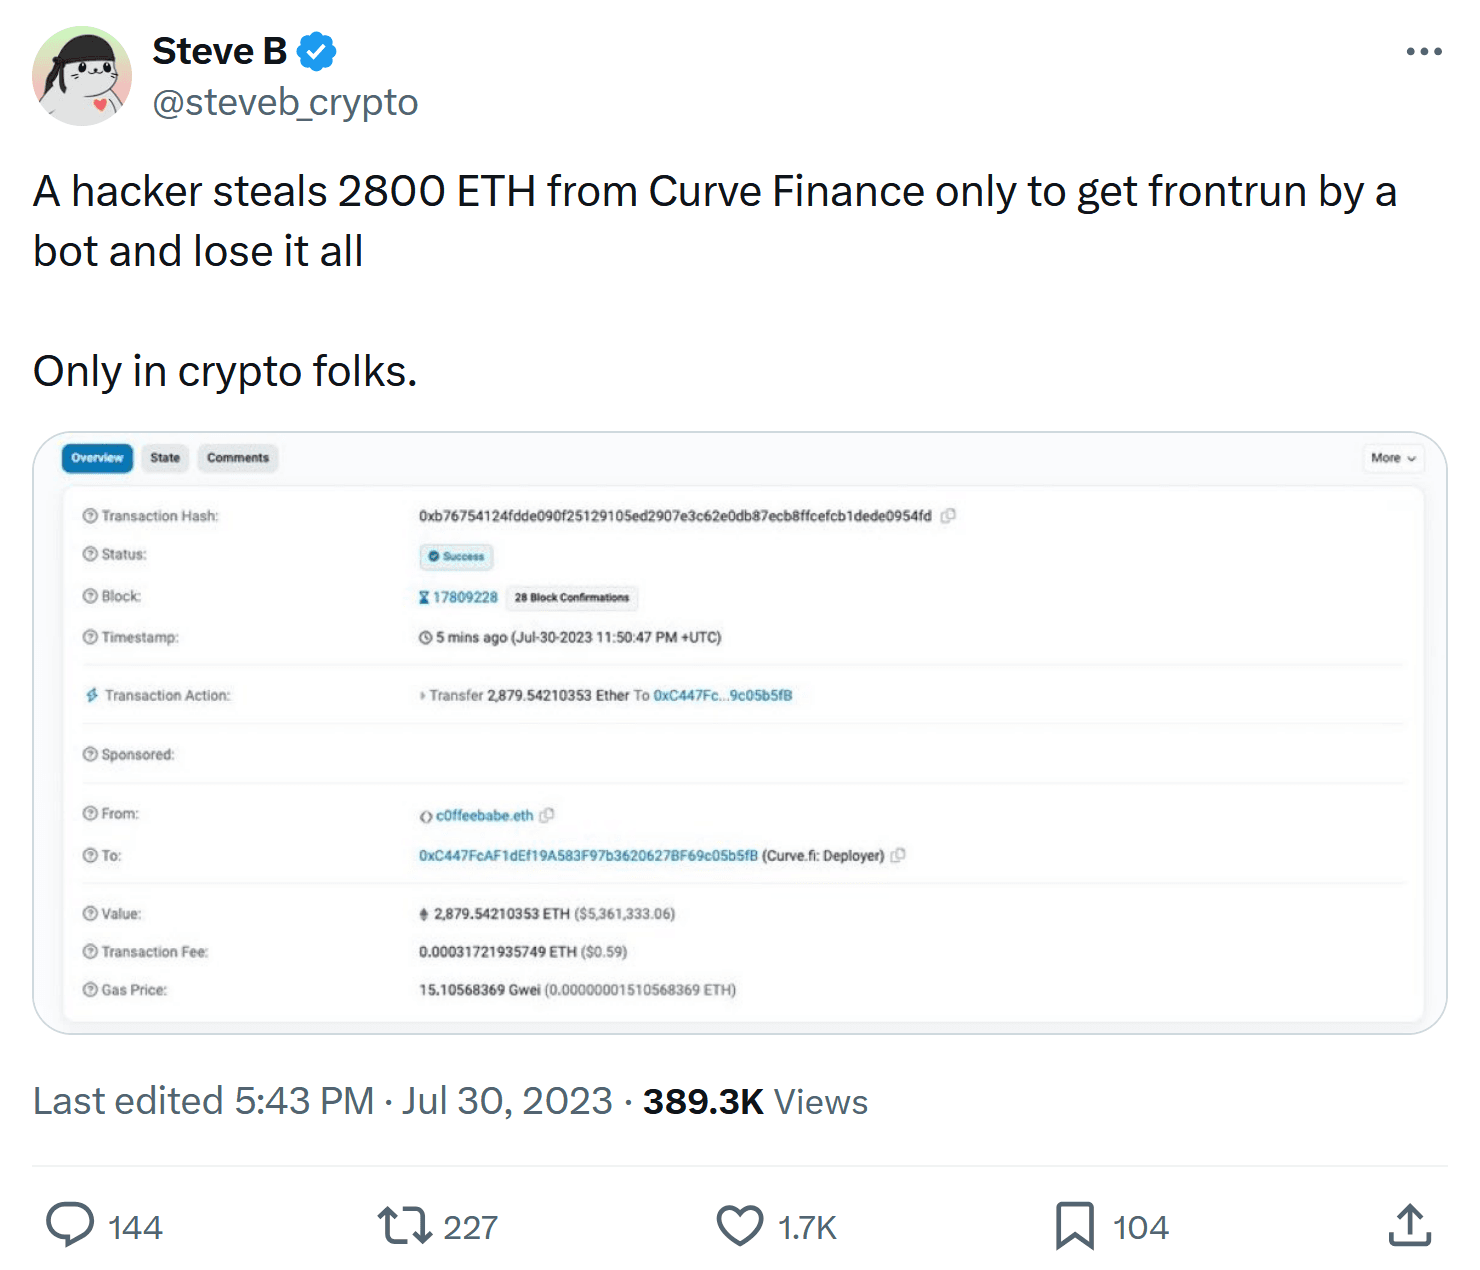The image size is (1480, 1270).
Task: Open the three-dot more options menu
Action: (x=1423, y=51)
